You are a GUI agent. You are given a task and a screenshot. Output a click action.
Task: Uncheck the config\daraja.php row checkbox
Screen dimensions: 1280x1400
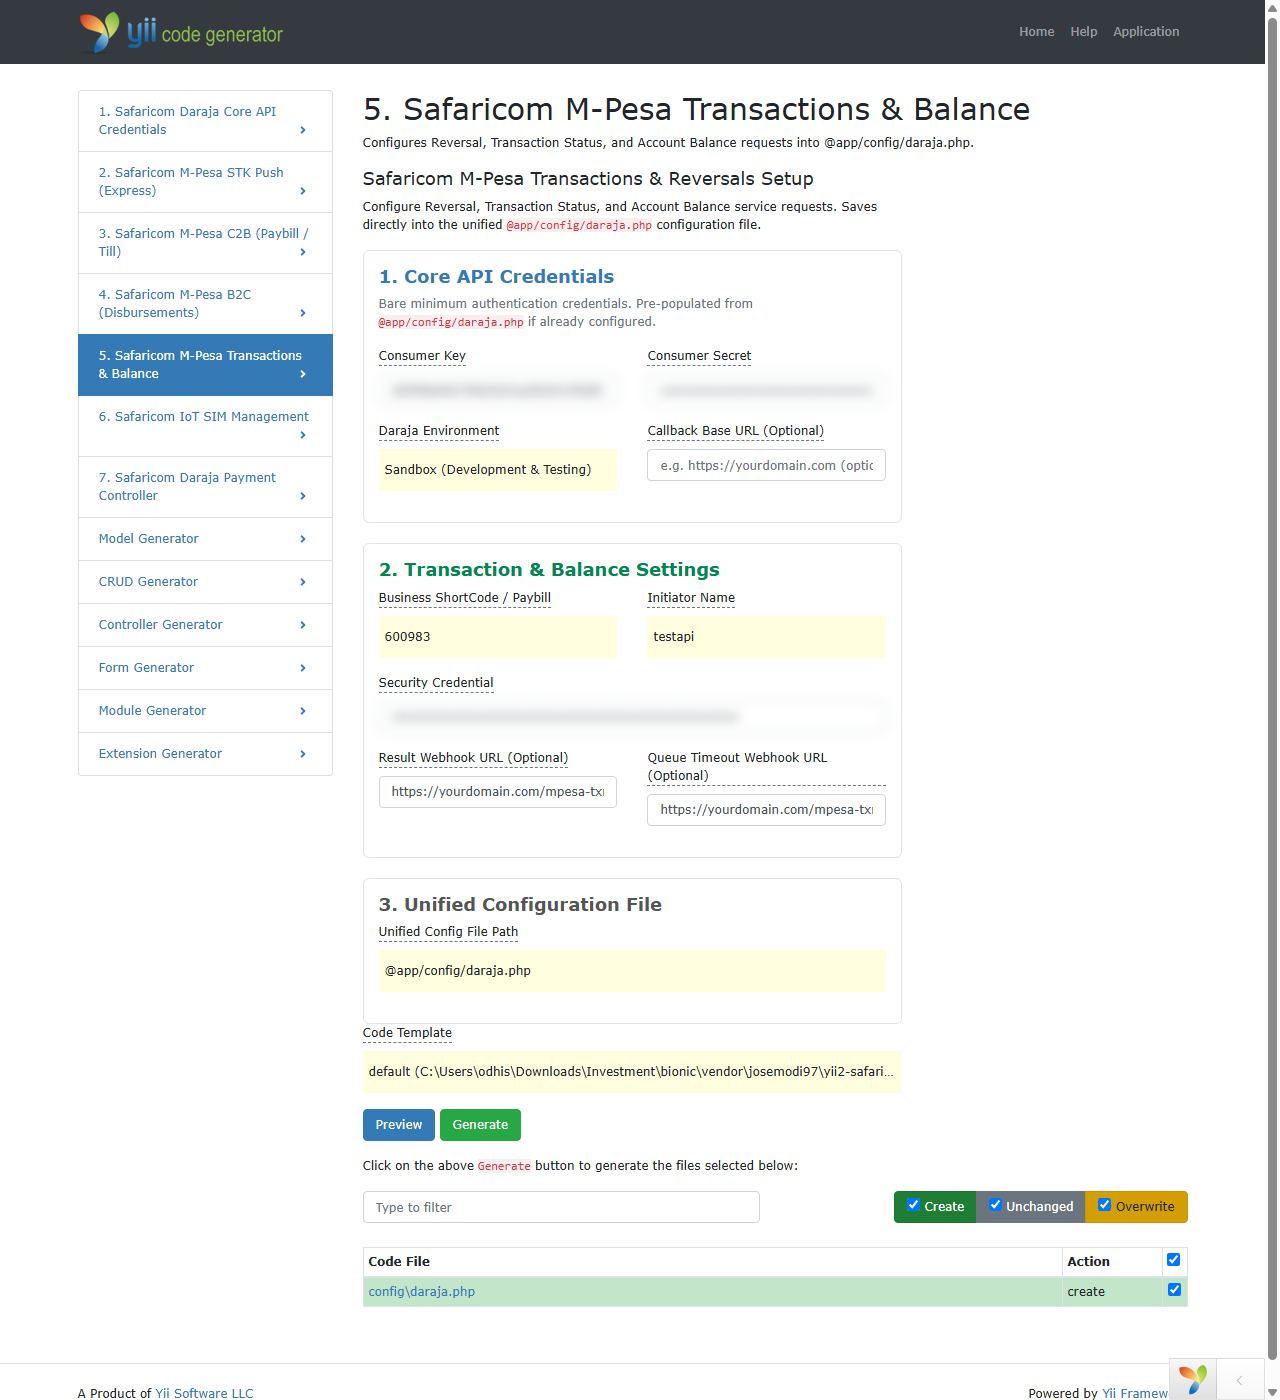point(1174,1290)
